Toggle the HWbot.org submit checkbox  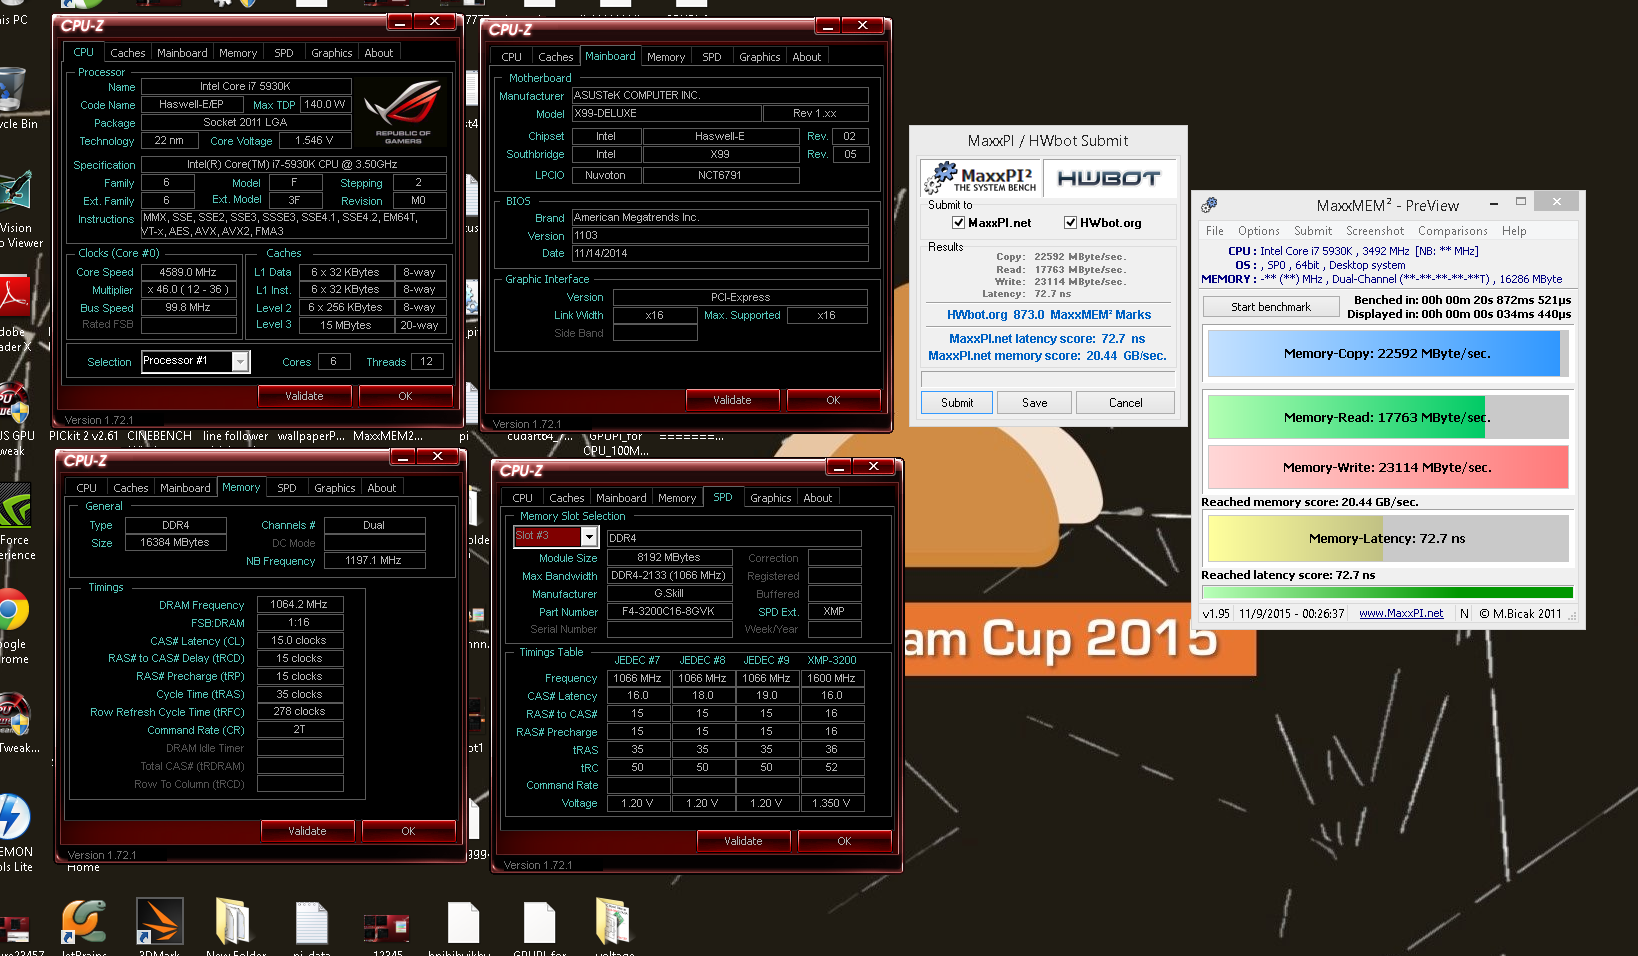1070,223
